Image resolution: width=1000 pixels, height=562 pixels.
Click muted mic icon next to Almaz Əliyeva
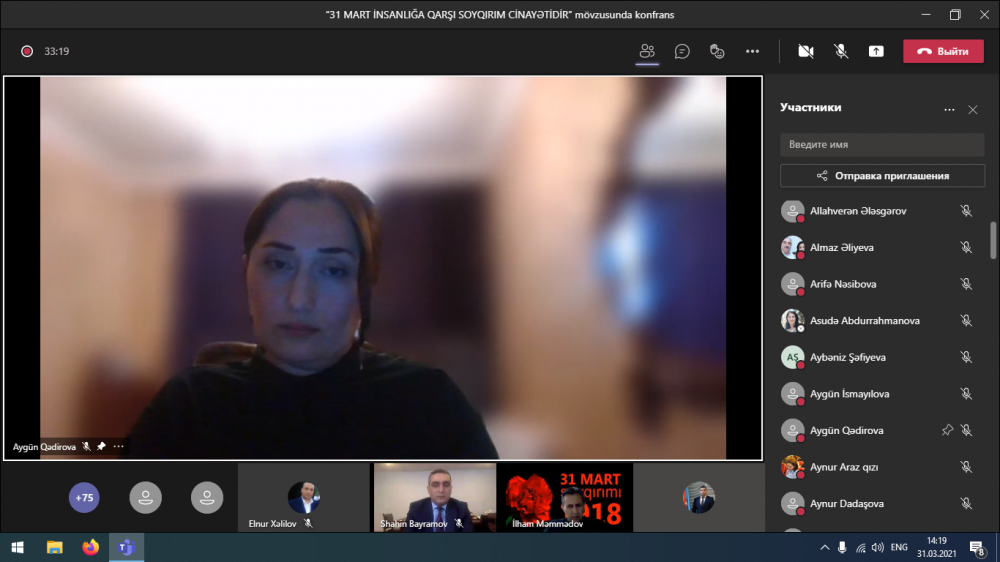tap(966, 247)
